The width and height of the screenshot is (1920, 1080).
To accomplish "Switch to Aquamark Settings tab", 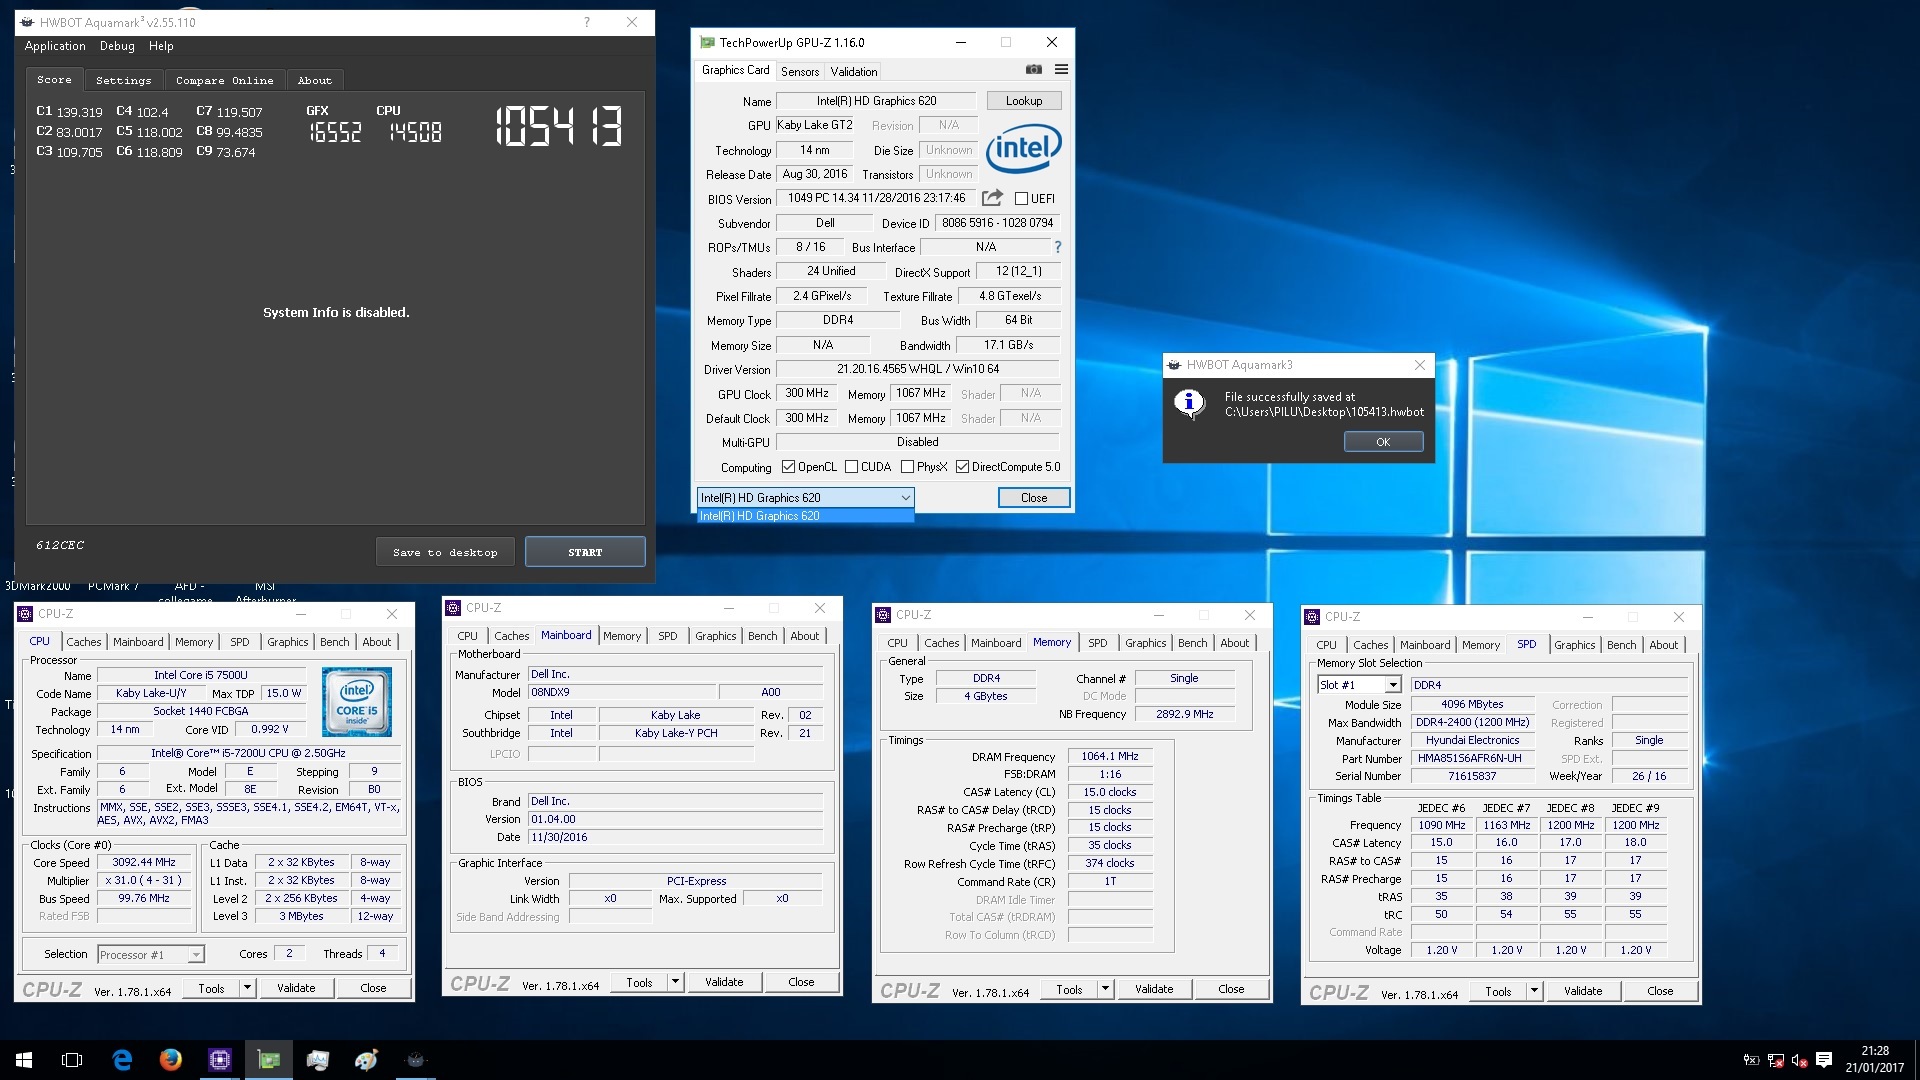I will (123, 80).
